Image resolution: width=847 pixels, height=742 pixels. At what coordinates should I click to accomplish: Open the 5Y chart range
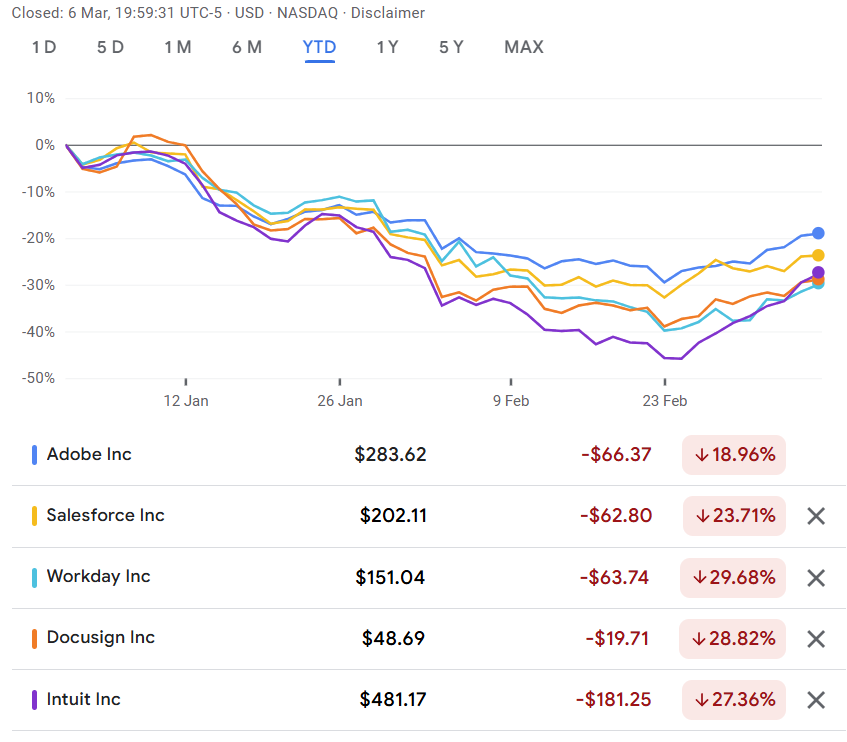pyautogui.click(x=451, y=47)
